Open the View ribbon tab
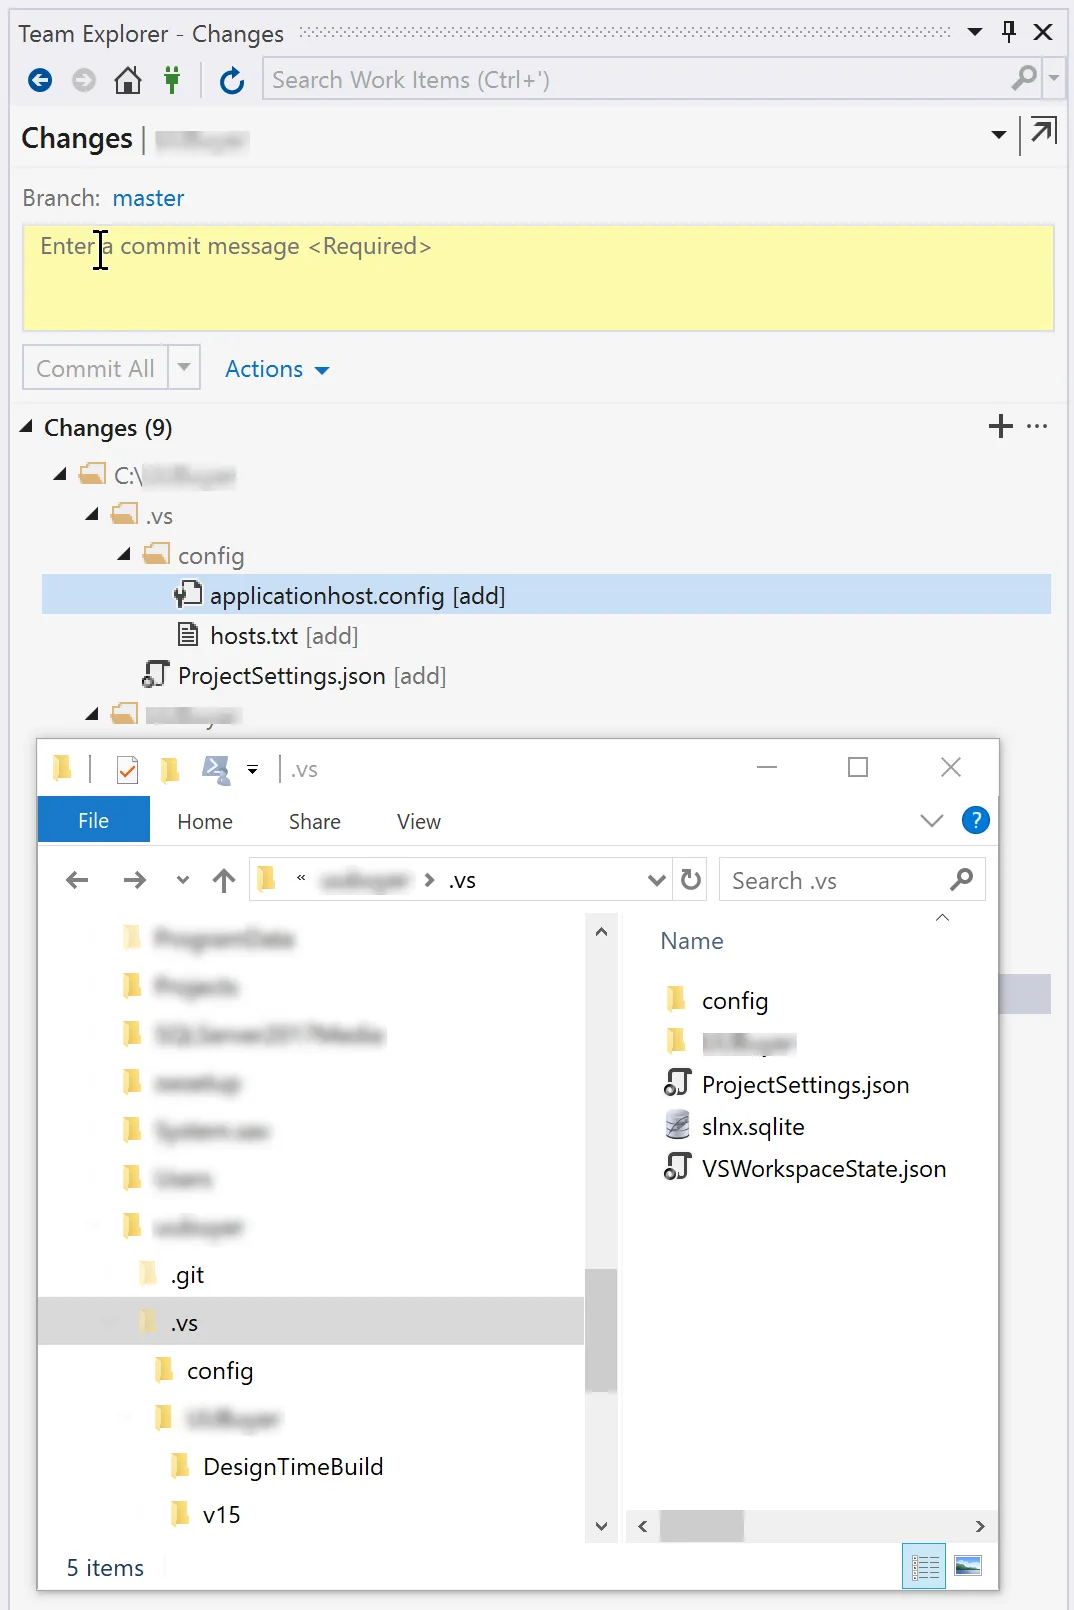The image size is (1074, 1610). (419, 821)
